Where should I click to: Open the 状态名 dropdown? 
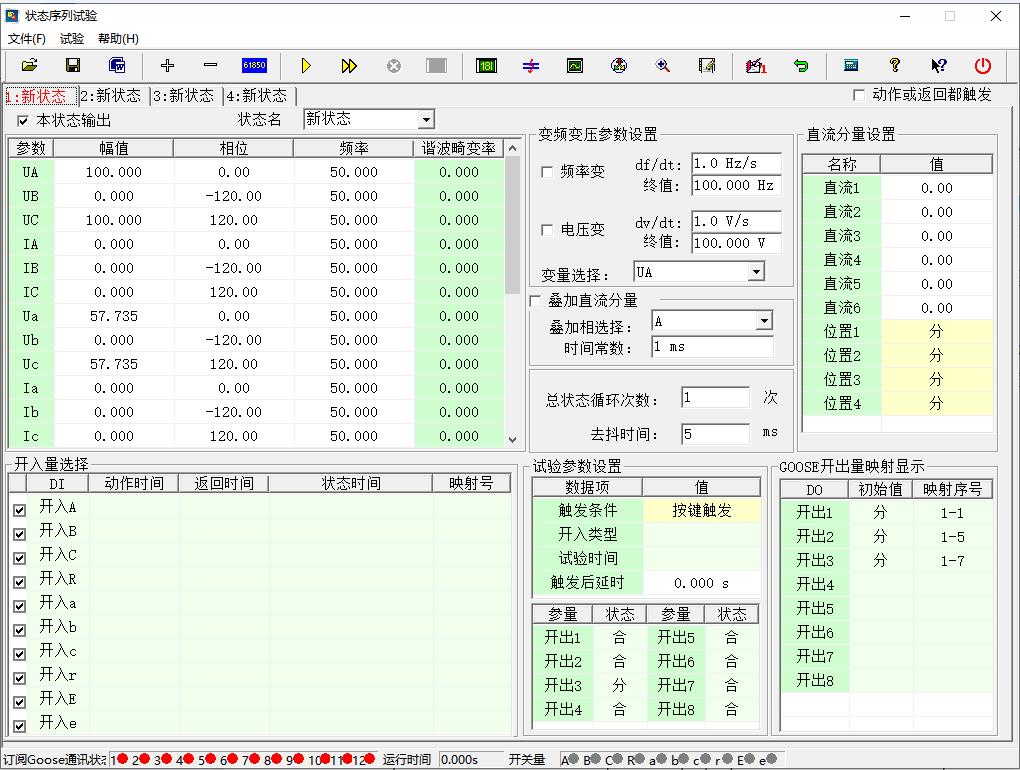point(426,120)
